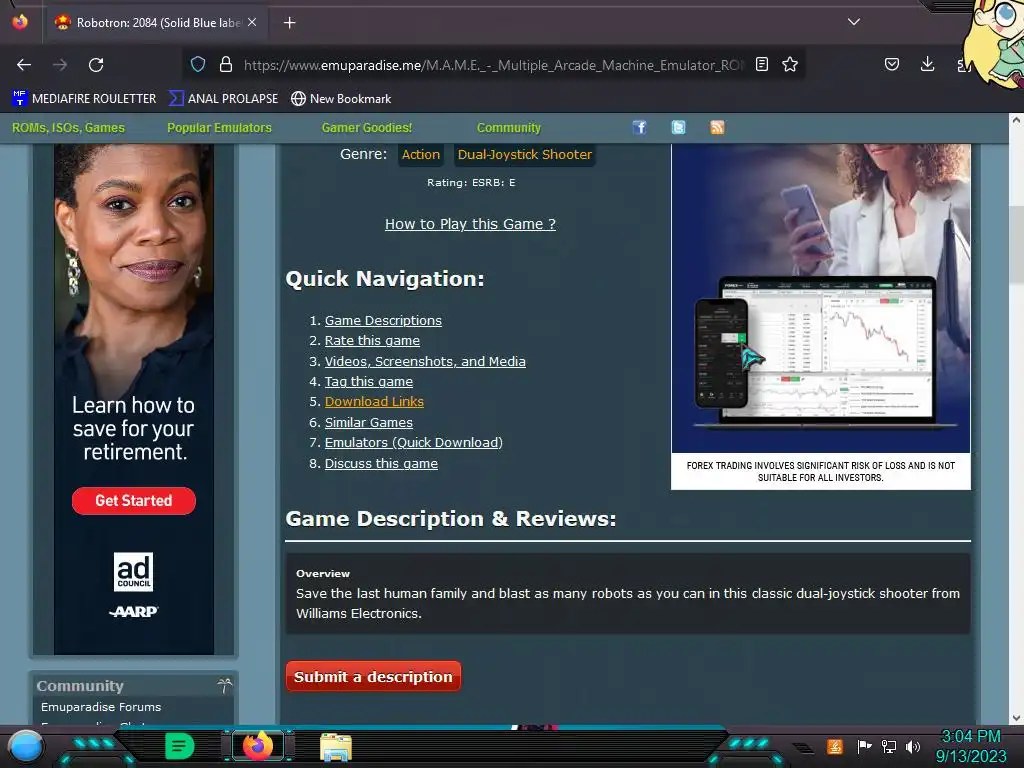Open the volume speaker tray icon
Image resolution: width=1024 pixels, height=768 pixels.
coord(913,746)
